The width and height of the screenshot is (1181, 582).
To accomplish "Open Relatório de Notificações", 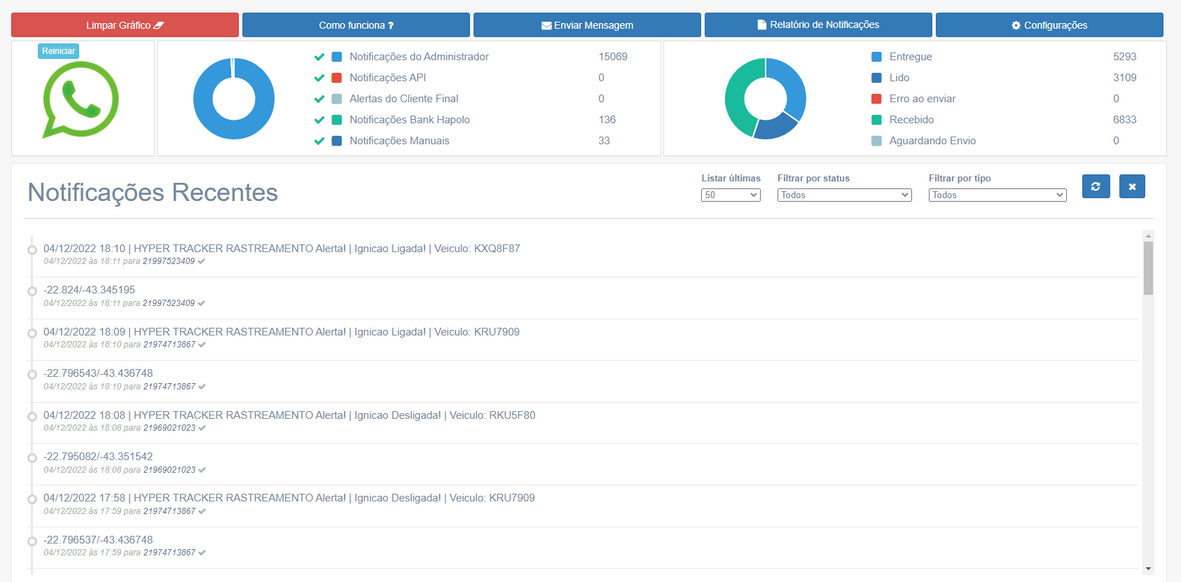I will pos(818,25).
